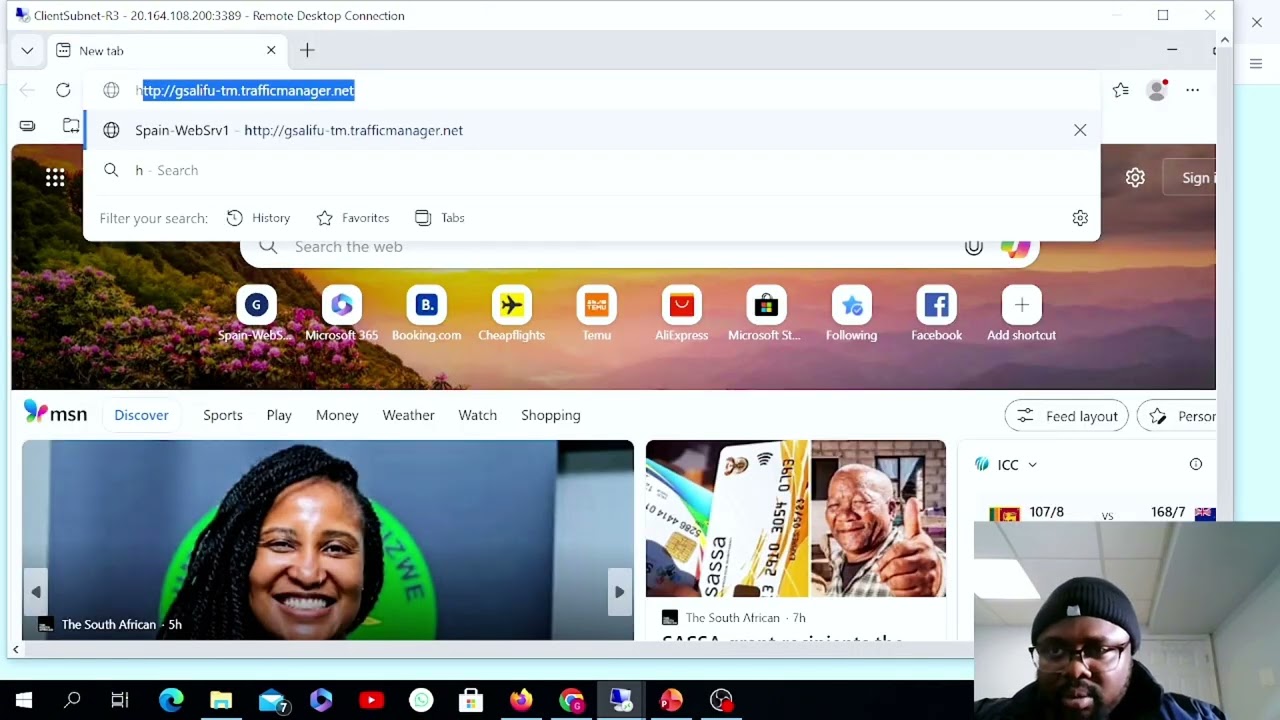
Task: Open the Temu shortcut
Action: [x=597, y=315]
